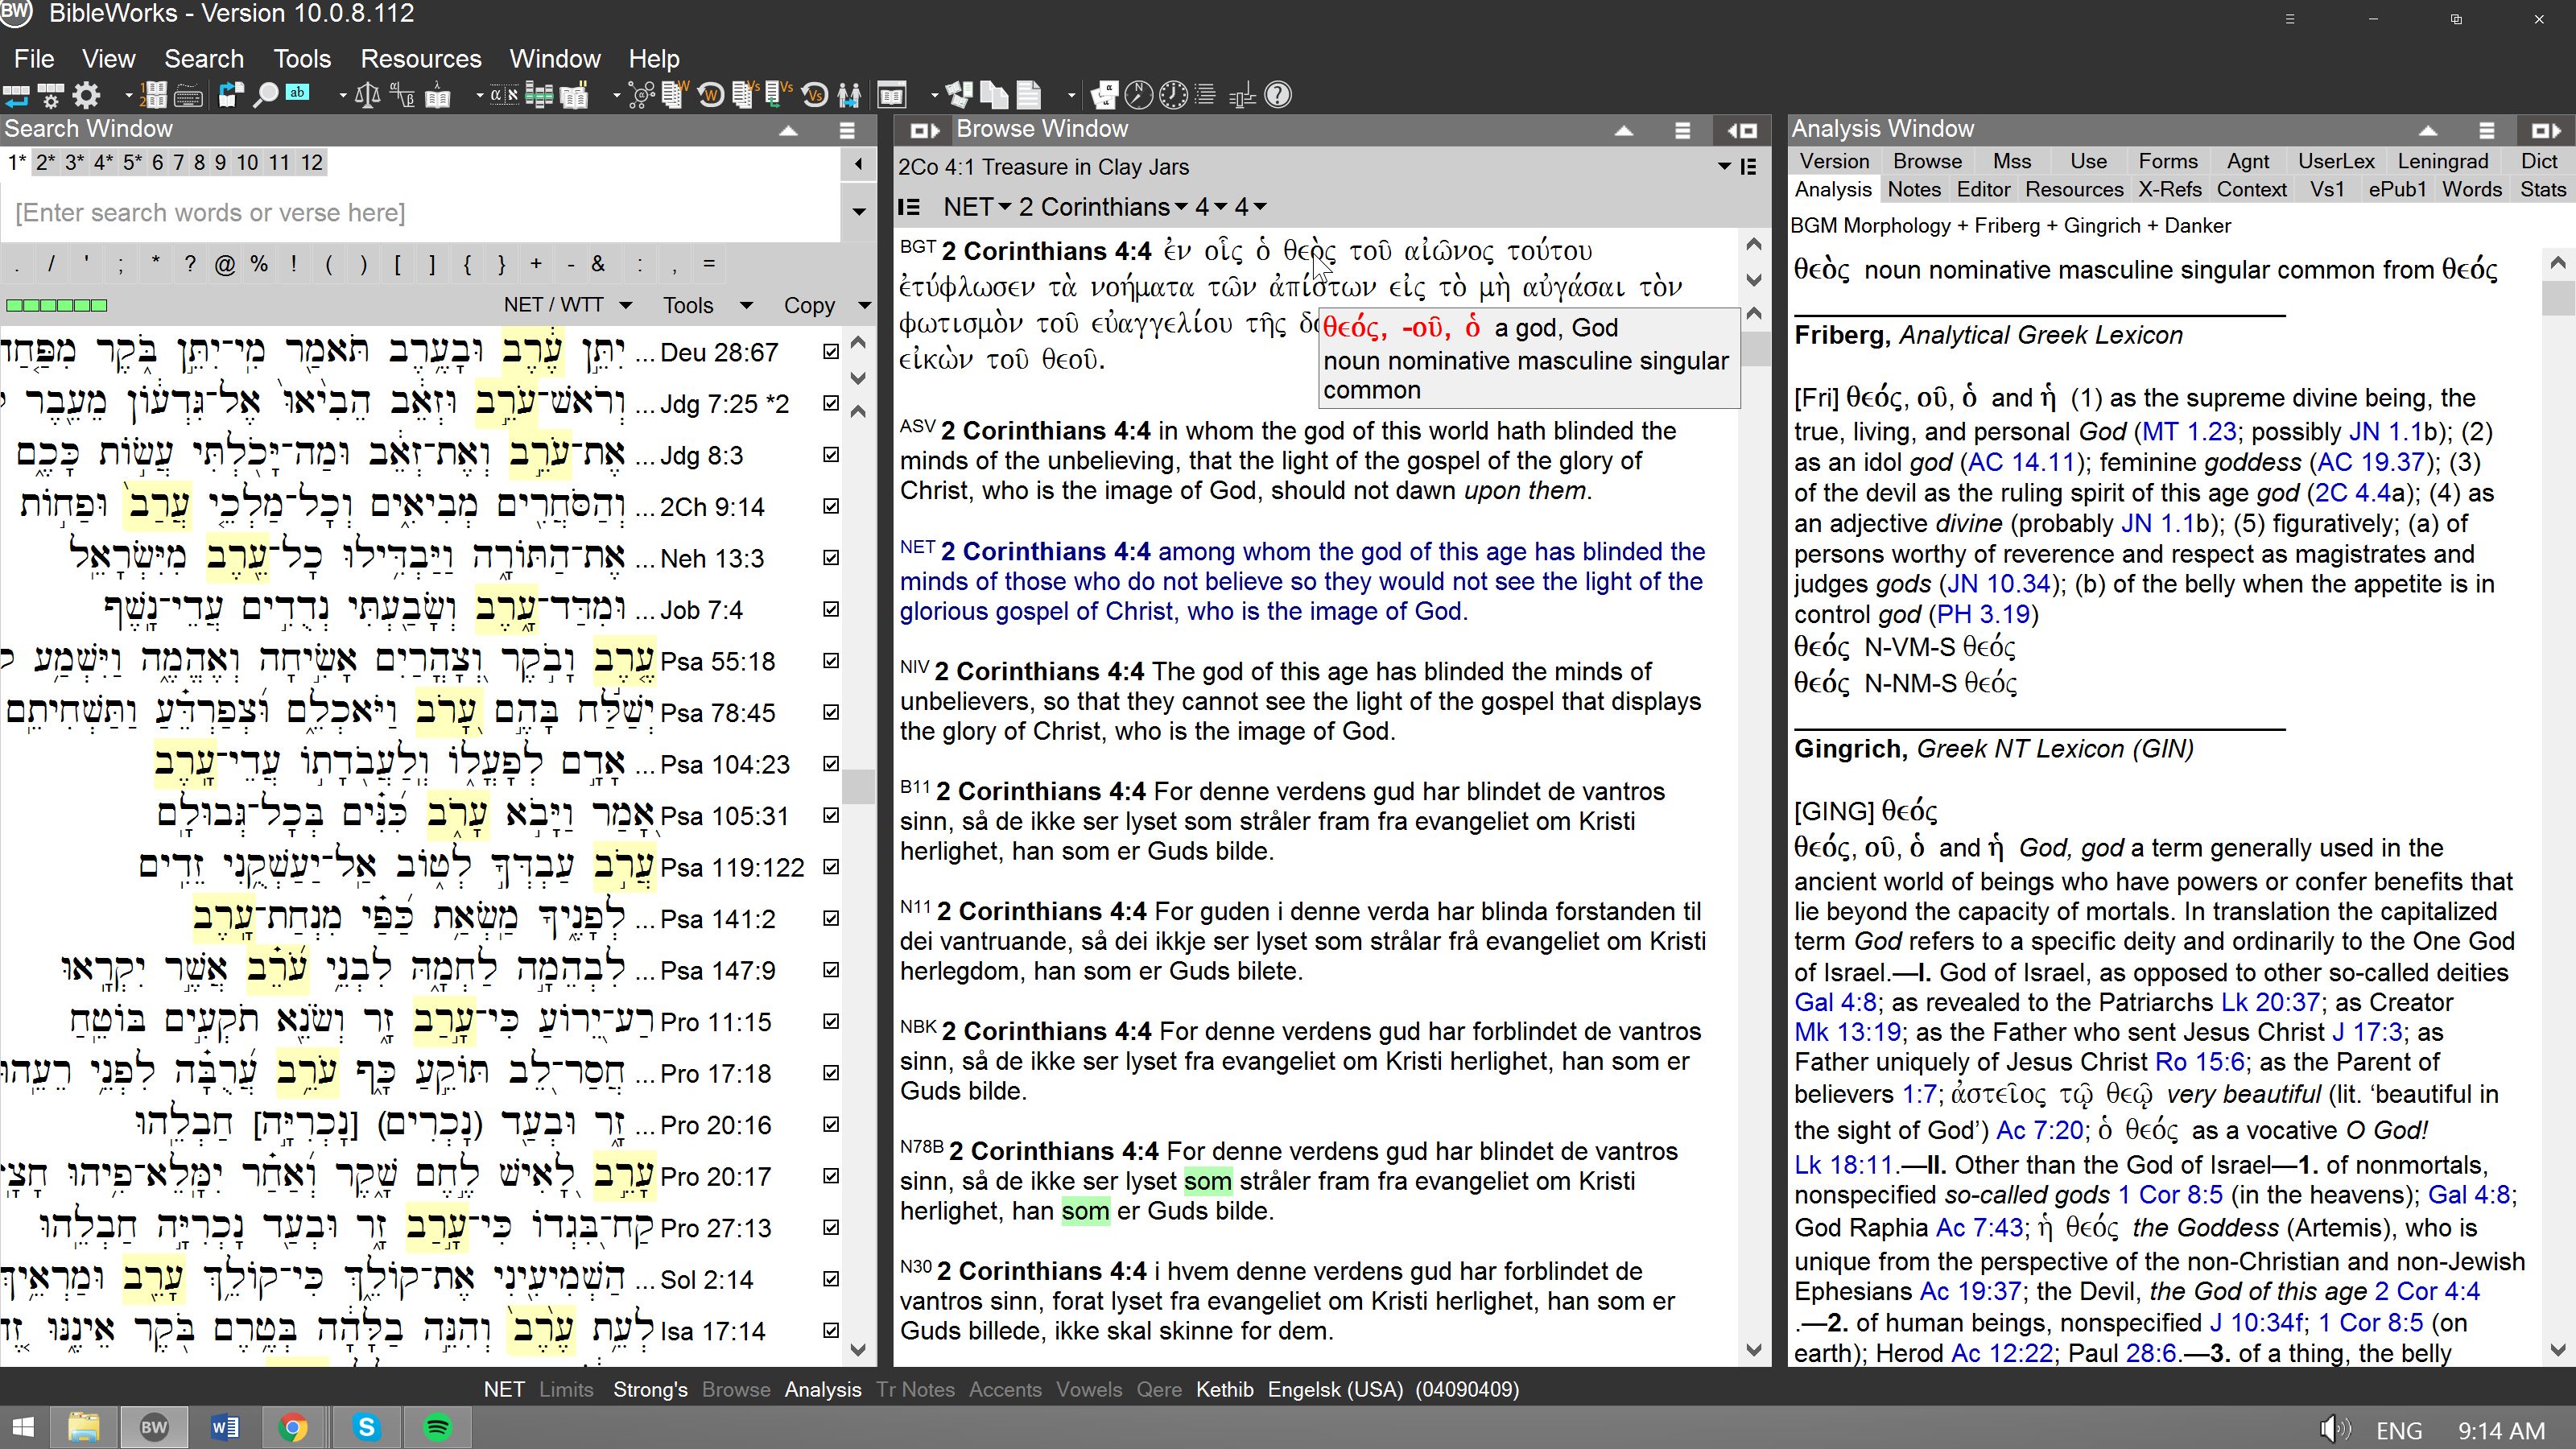Click the search command line input field

(420, 212)
